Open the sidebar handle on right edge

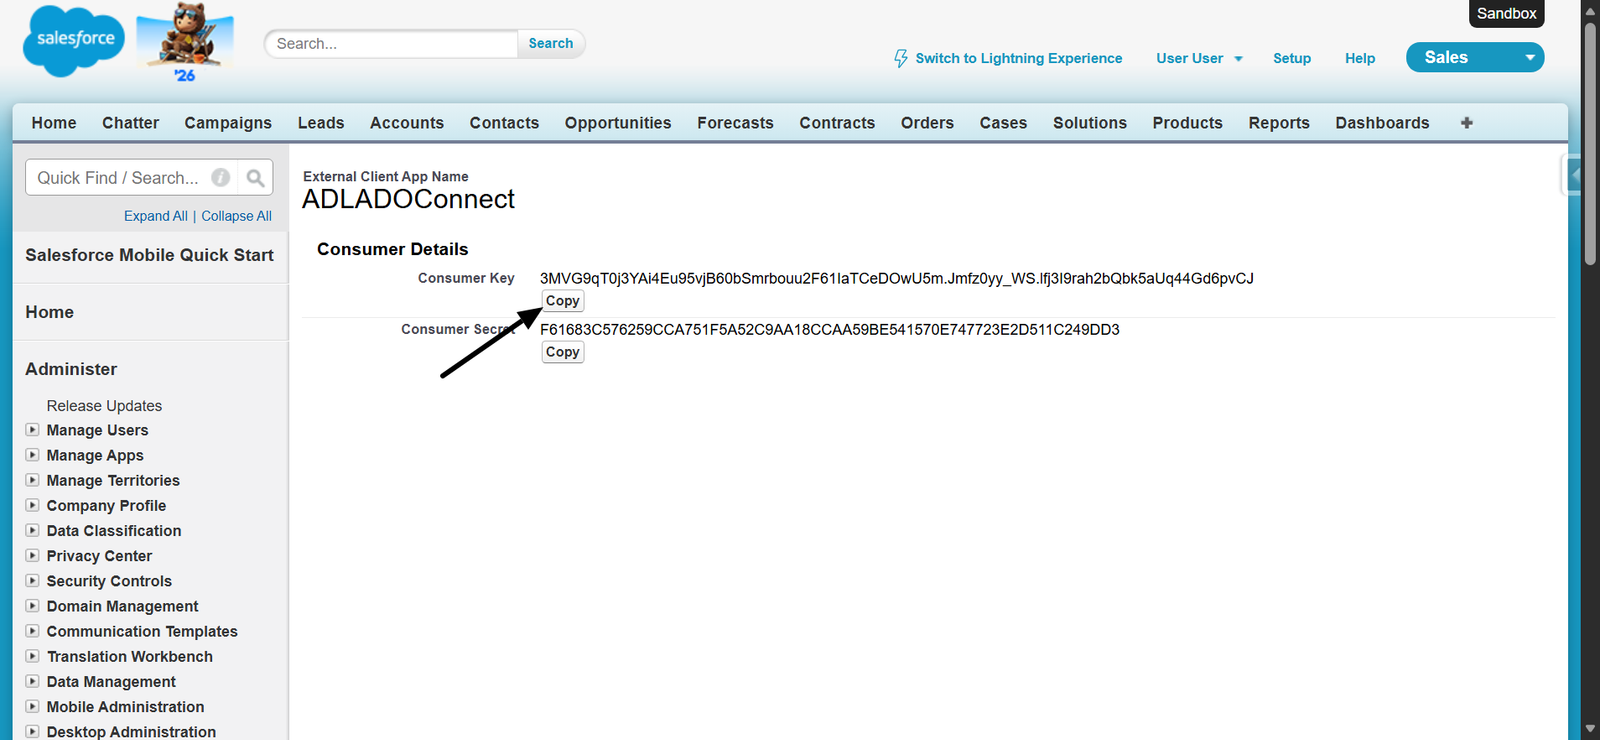[x=1571, y=175]
